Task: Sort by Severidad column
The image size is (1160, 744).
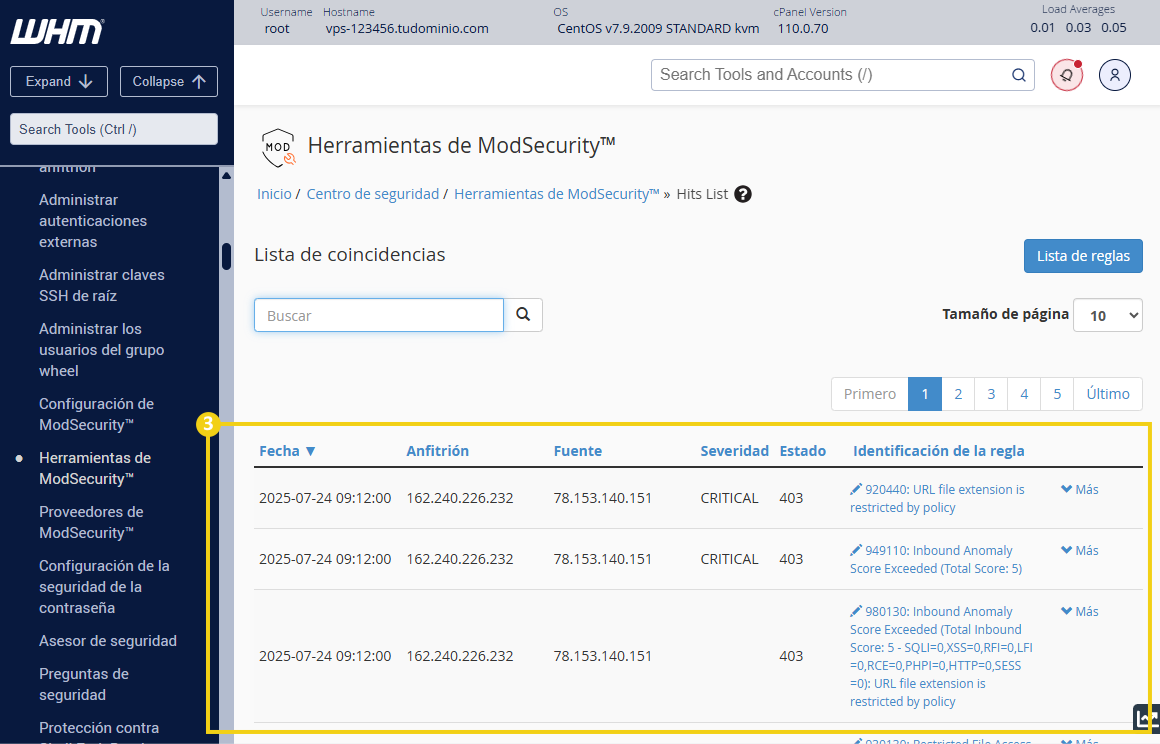Action: 735,451
